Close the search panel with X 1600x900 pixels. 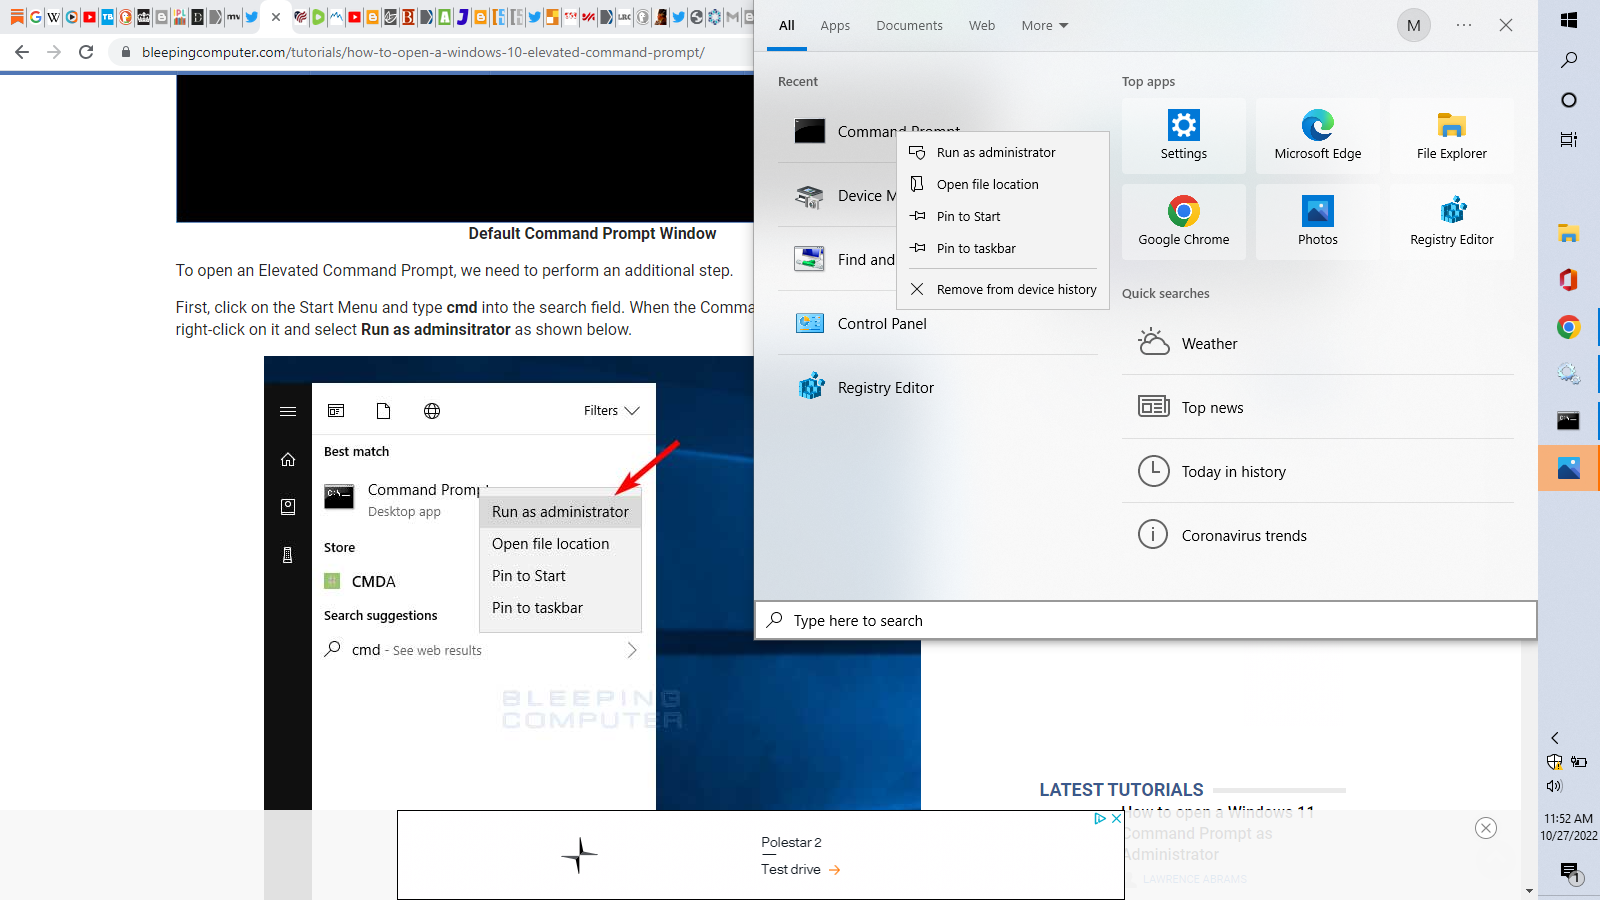tap(1506, 25)
